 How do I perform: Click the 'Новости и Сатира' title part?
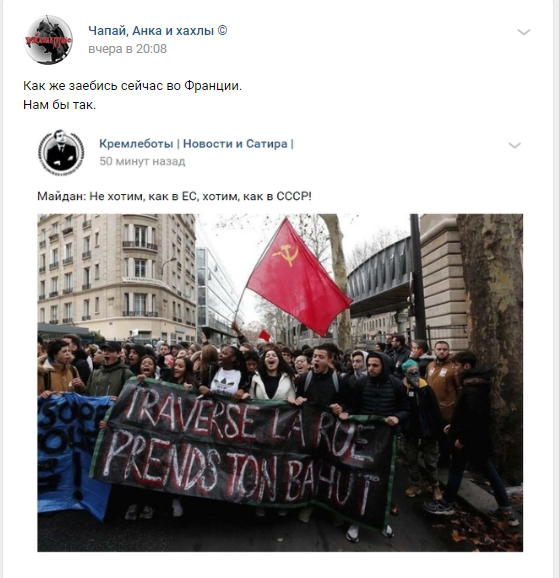click(x=235, y=143)
